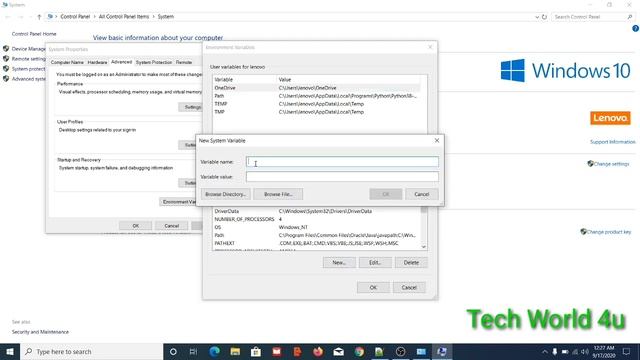This screenshot has width=640, height=360.
Task: Open Security and Maintenance link
Action: coord(40,332)
